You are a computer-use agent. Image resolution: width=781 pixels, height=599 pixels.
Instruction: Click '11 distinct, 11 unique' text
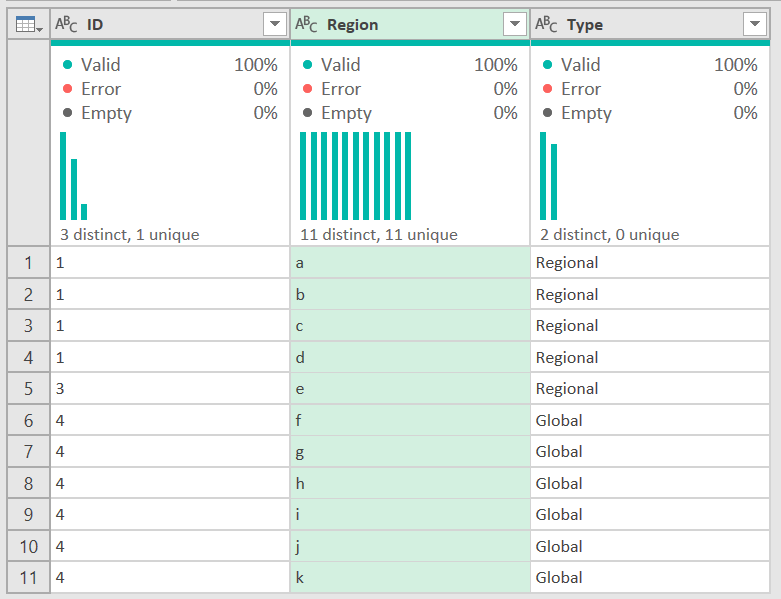point(379,235)
